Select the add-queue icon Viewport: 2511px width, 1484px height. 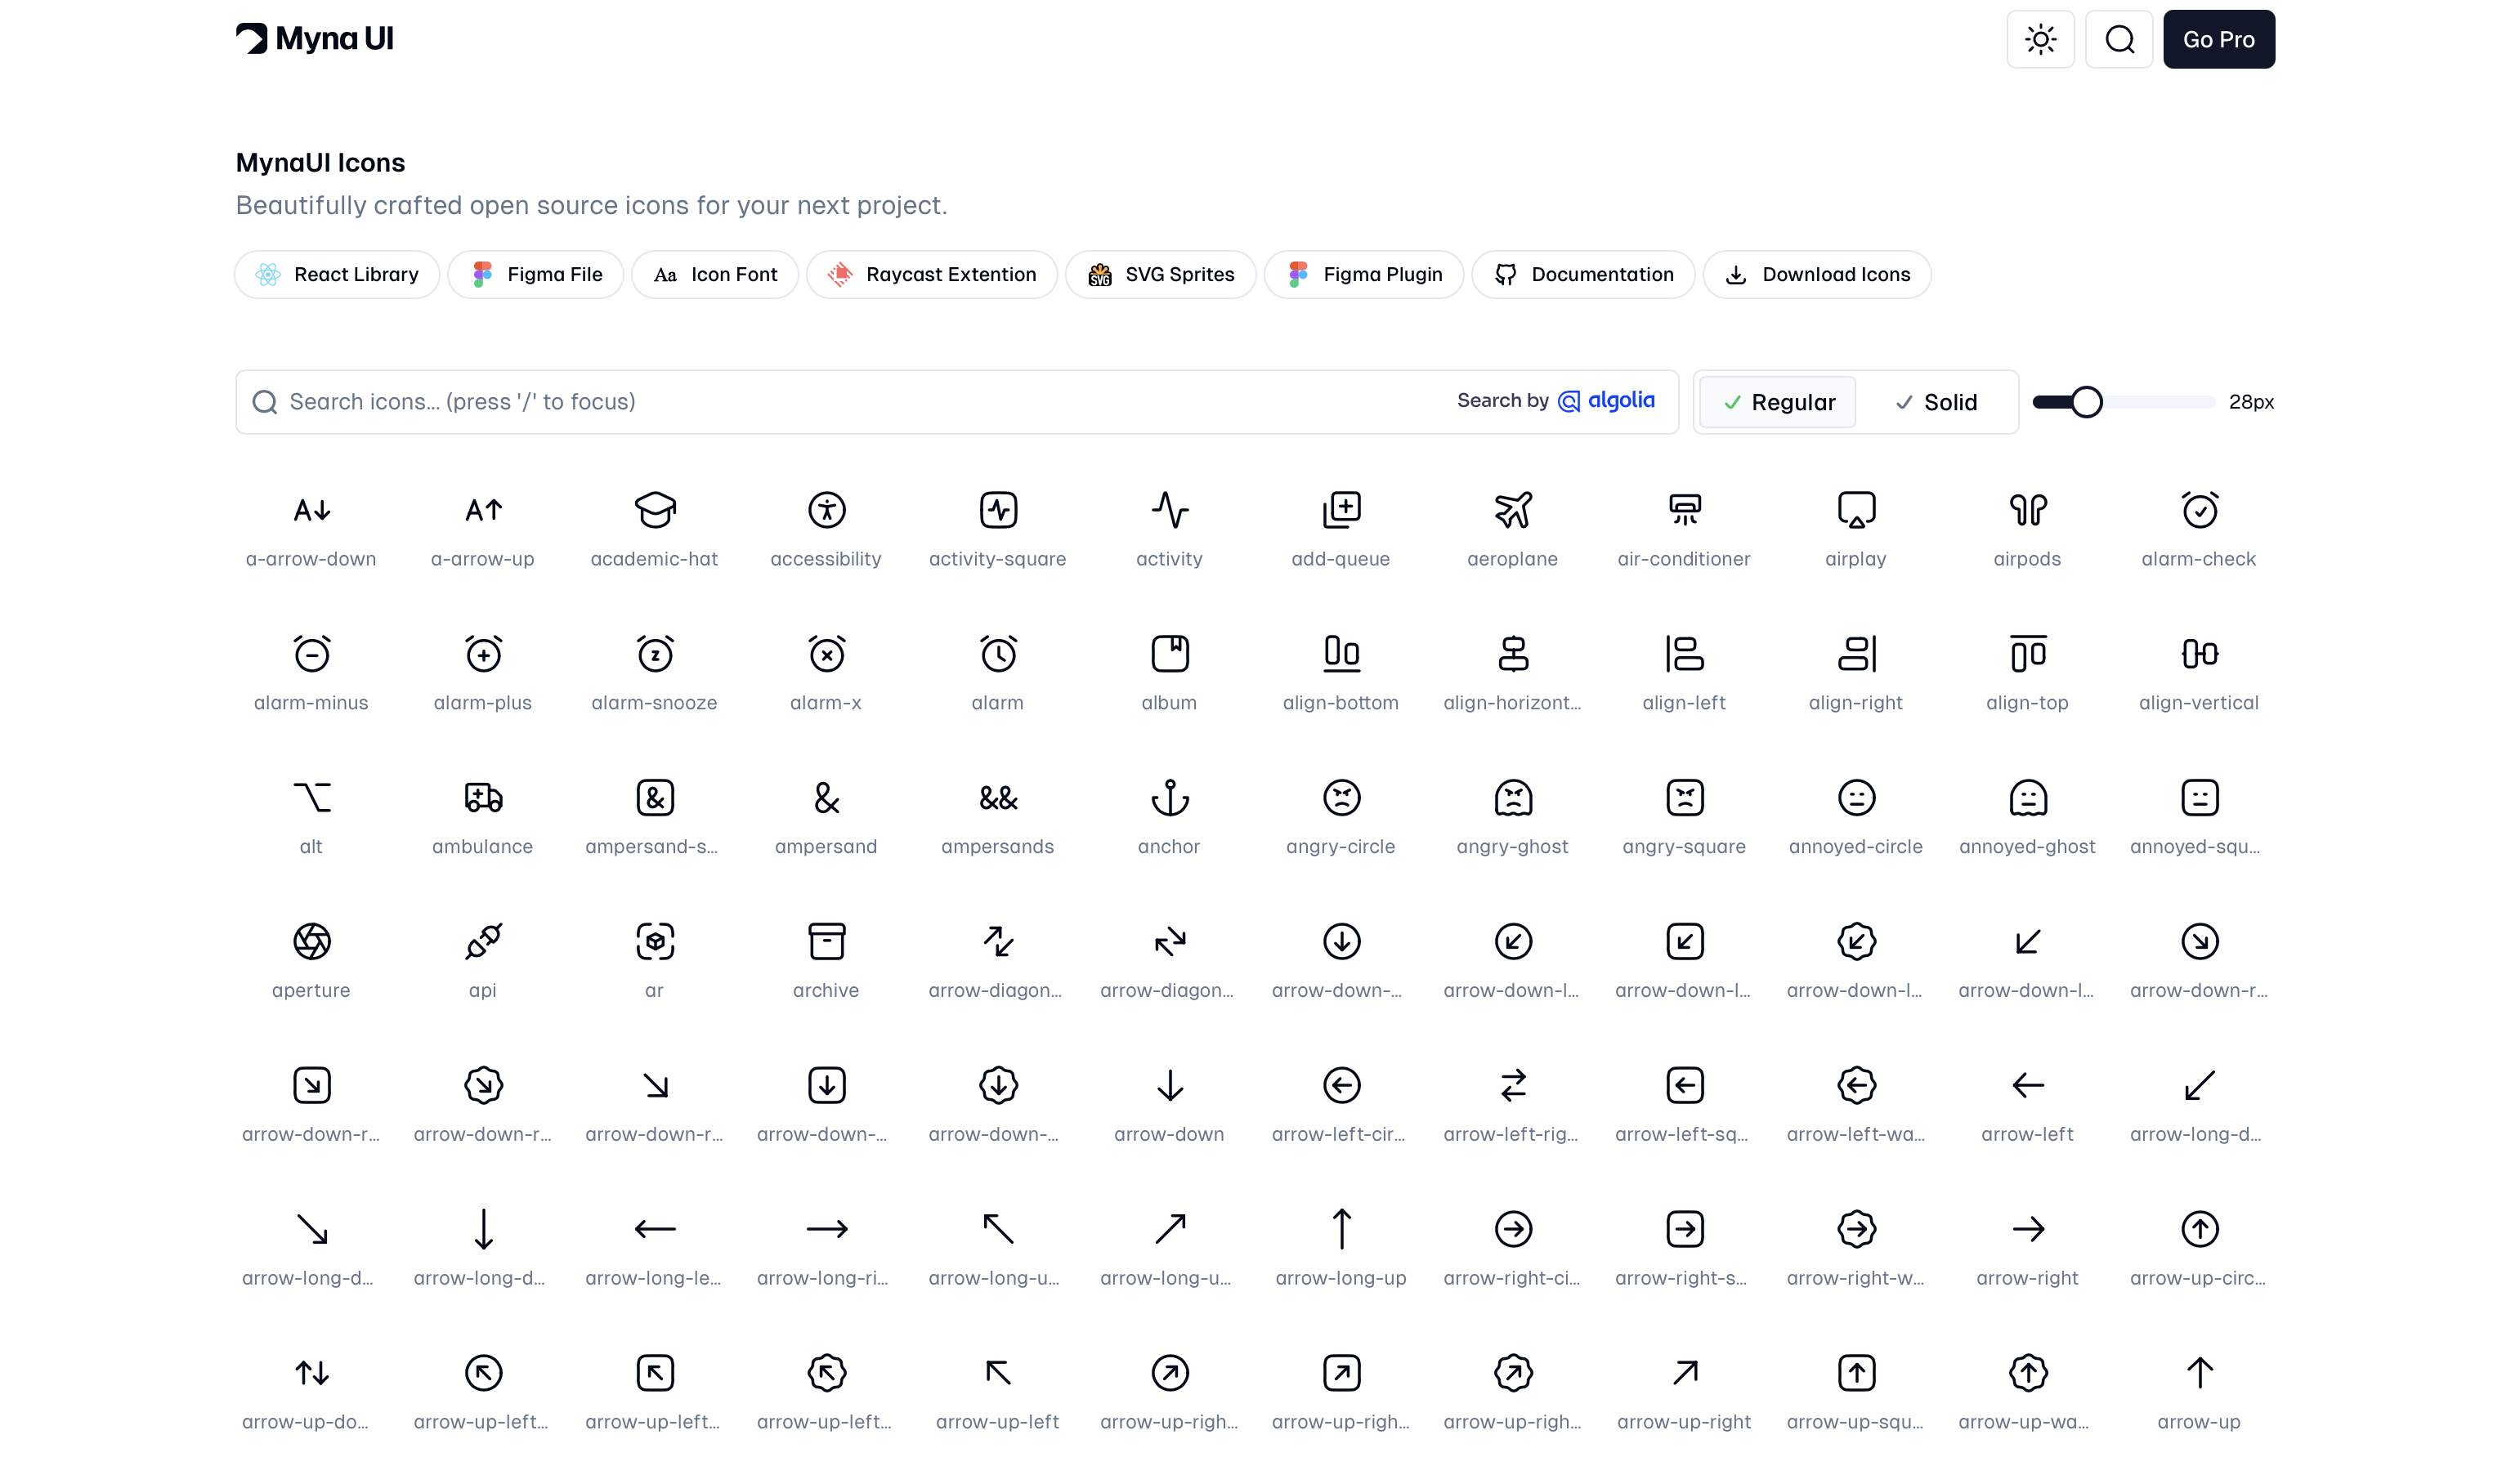pyautogui.click(x=1341, y=510)
